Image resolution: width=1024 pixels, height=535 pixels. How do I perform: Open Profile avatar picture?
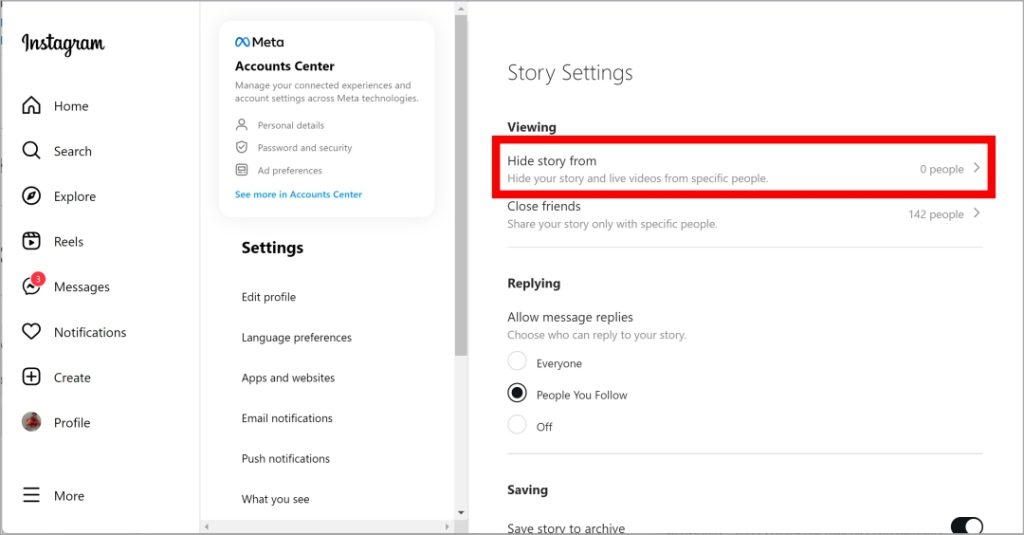click(x=31, y=422)
